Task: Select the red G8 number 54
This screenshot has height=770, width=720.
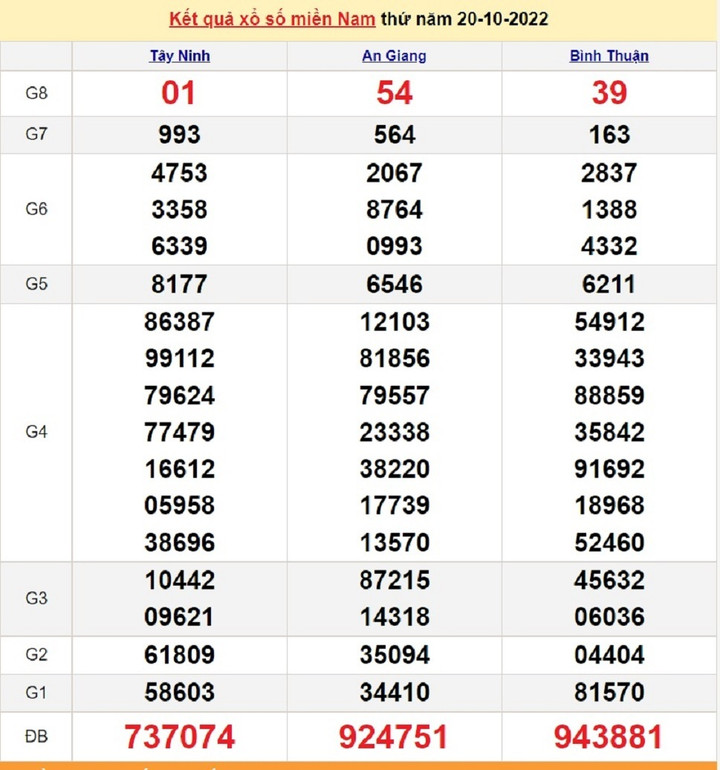Action: (394, 93)
